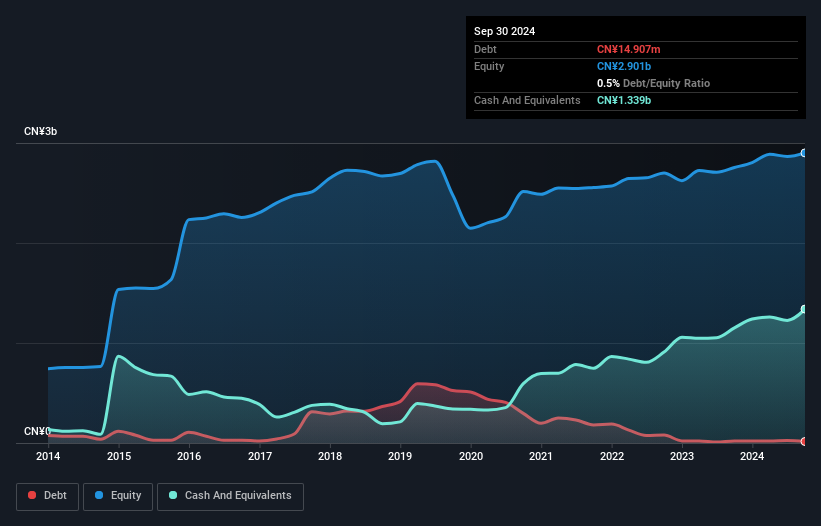Select the teal Cash endpoint marker on chart

point(804,309)
